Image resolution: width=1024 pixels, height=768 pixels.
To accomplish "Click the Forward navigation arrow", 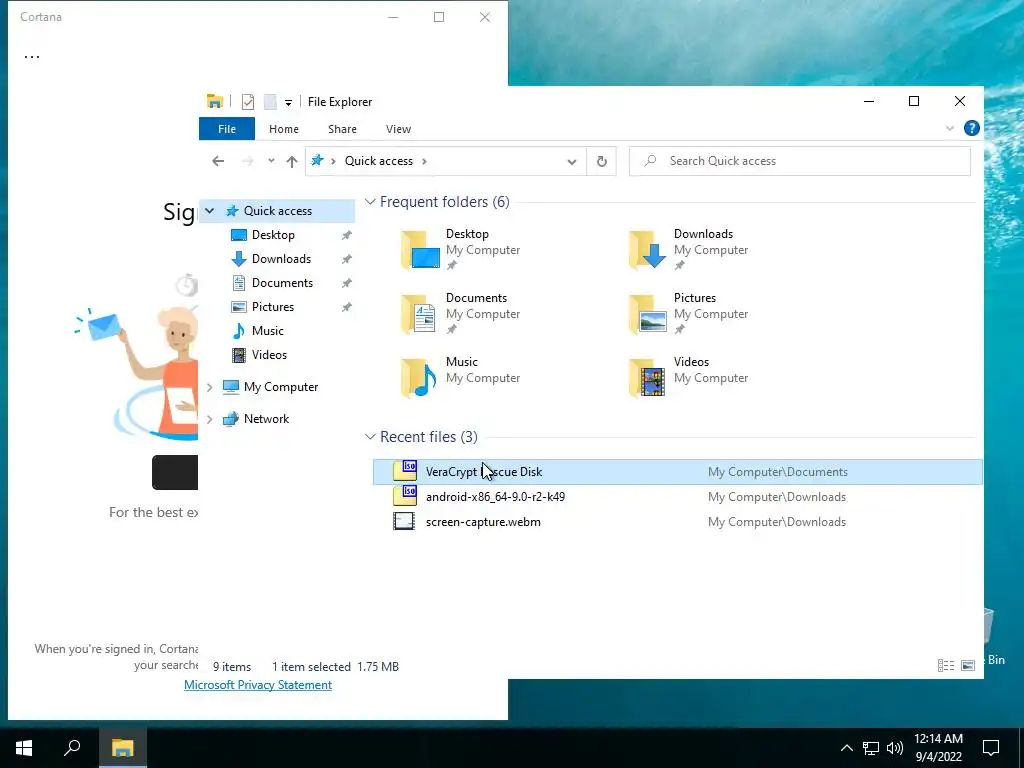I will click(248, 161).
